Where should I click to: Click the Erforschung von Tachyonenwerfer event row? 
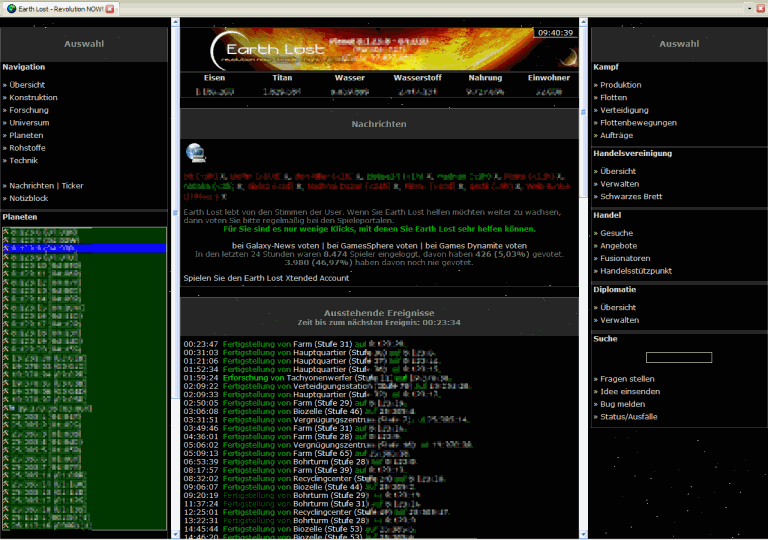(317, 378)
